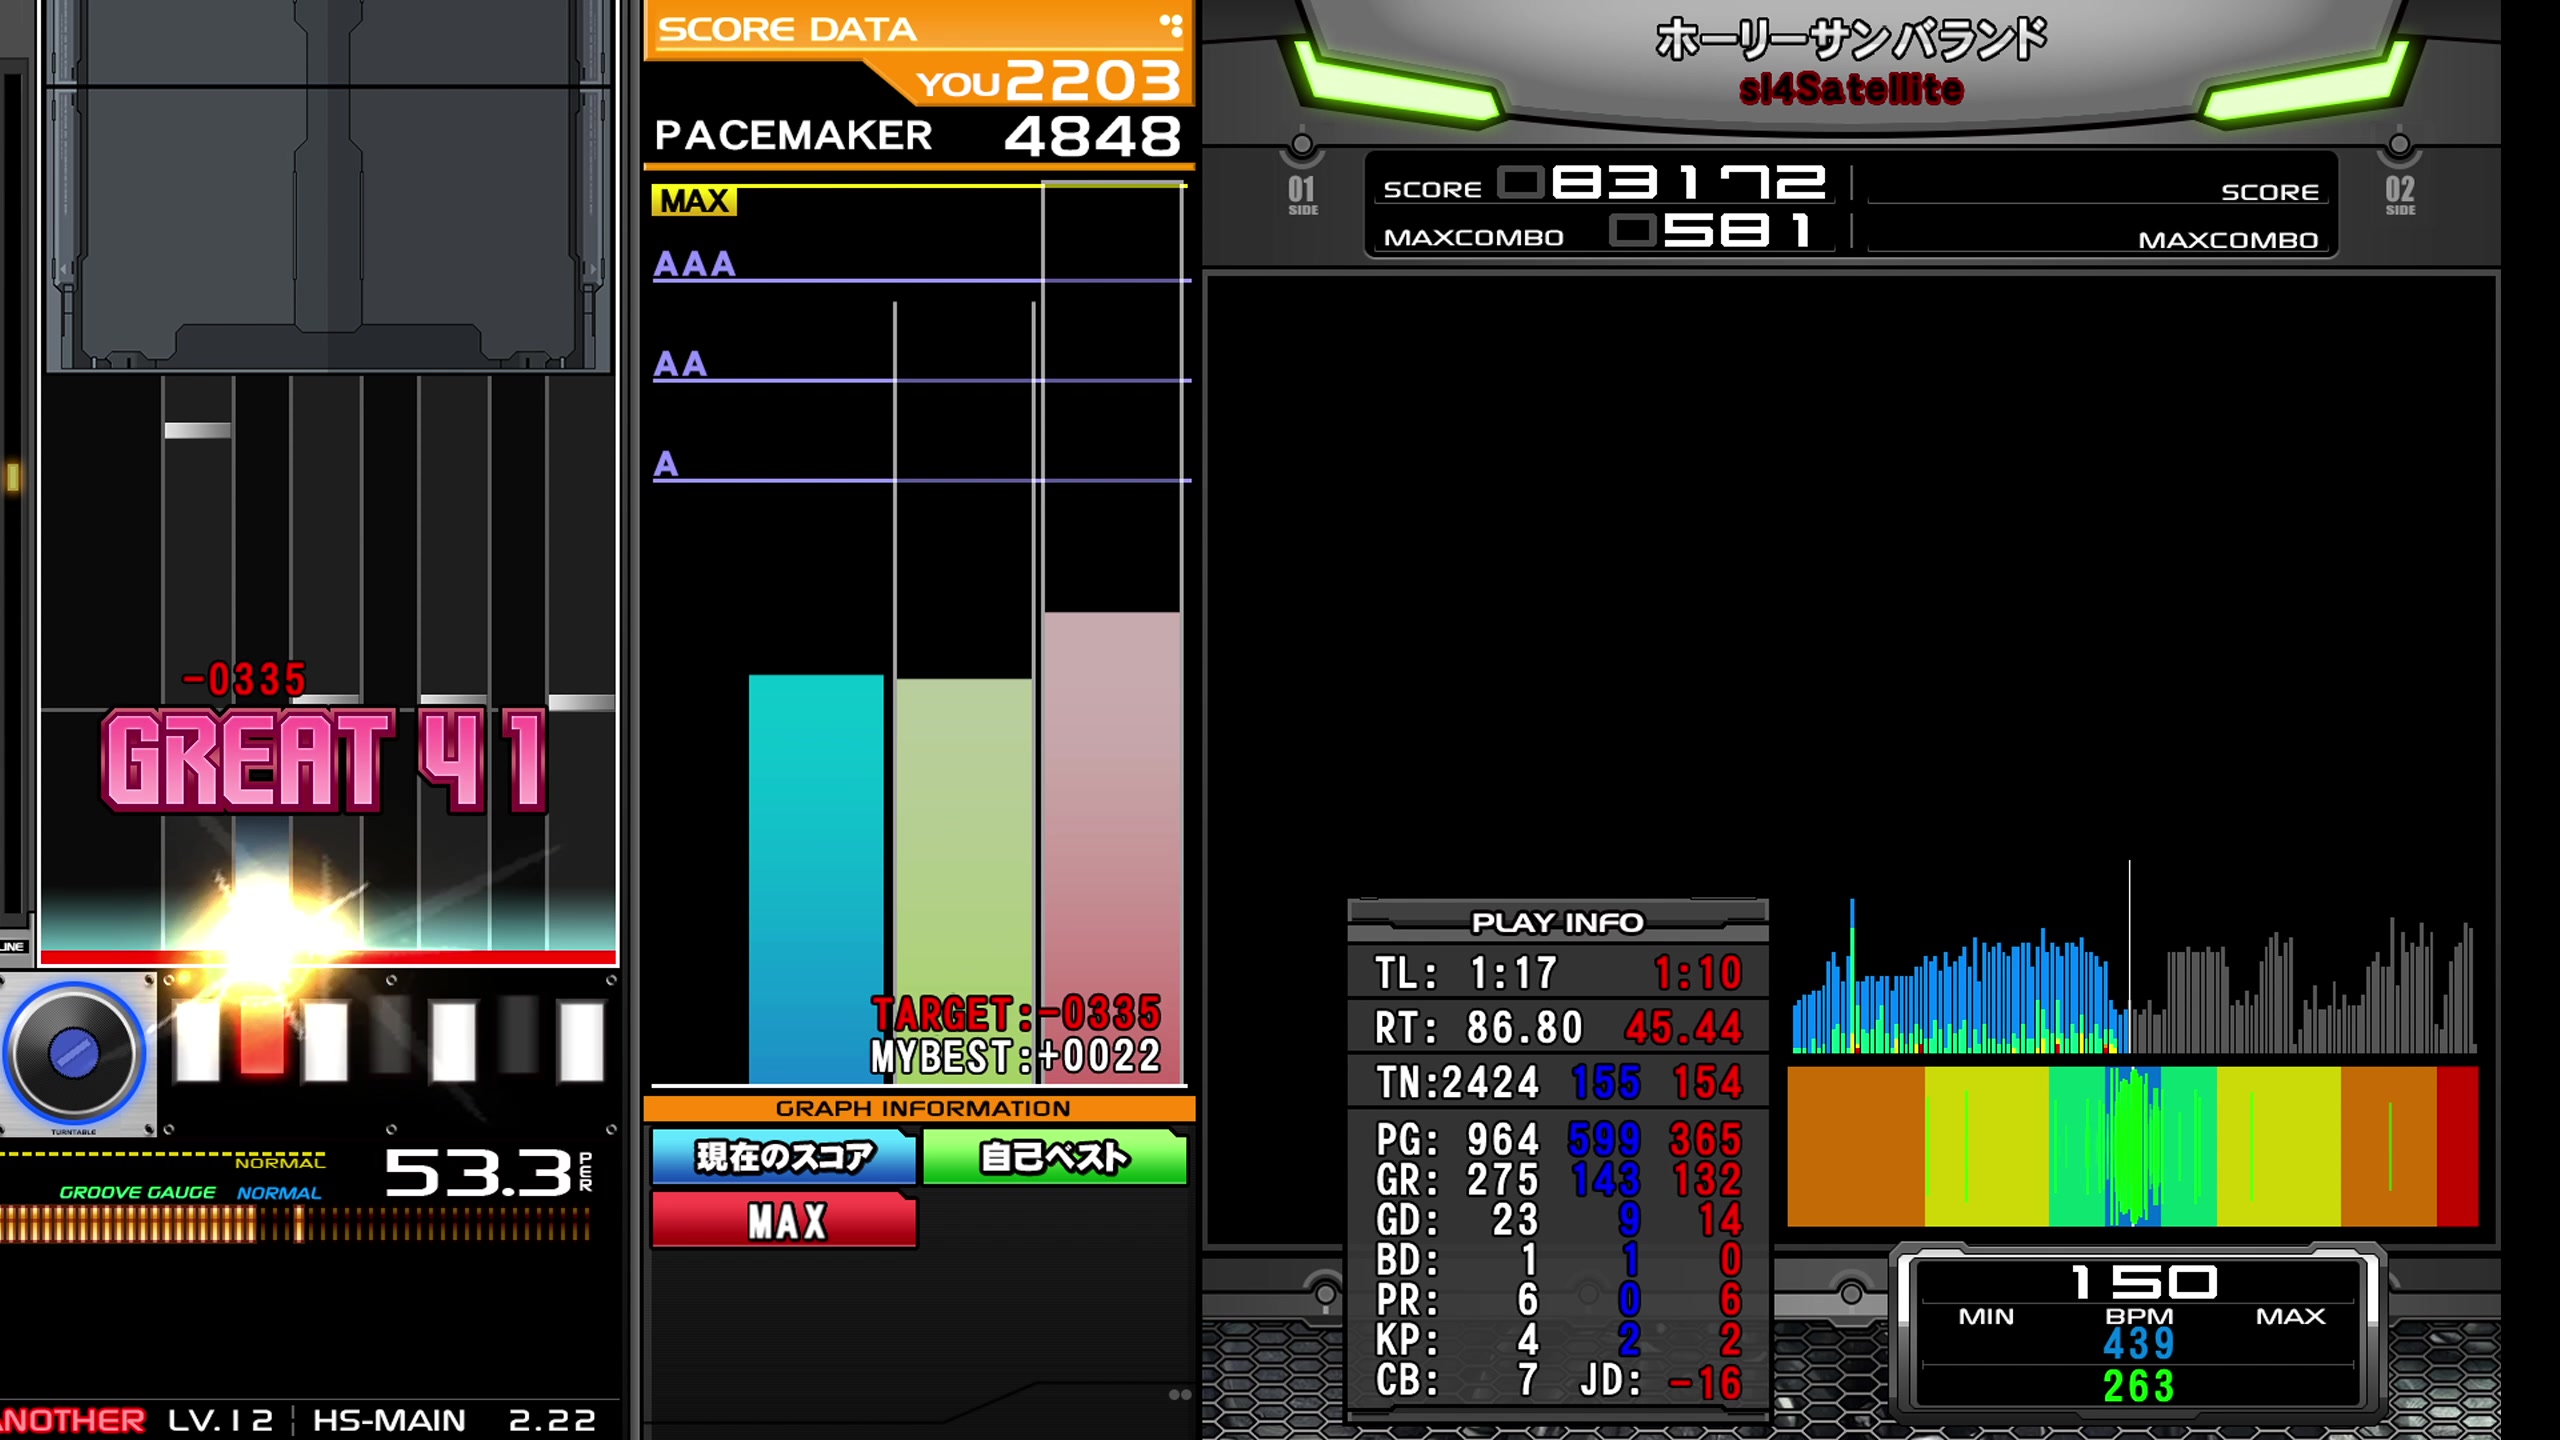Click the 53.3 percent gauge value

[478, 1172]
